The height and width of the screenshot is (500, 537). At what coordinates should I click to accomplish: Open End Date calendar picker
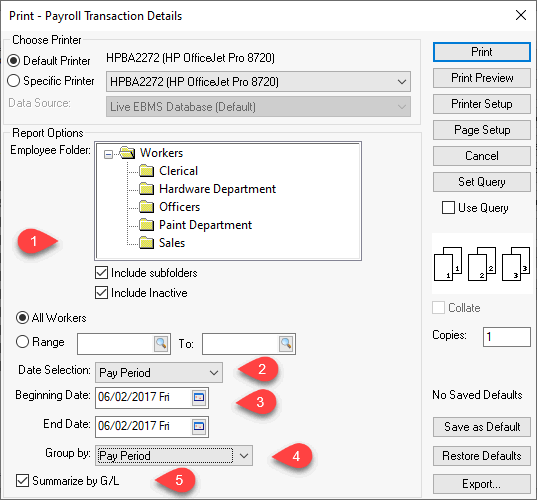(199, 426)
